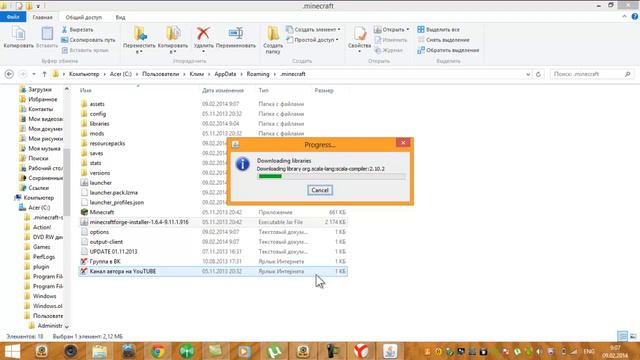Screen dimensions: 640x360
Task: Select Компьютер in the navigation pane
Action: pyautogui.click(x=38, y=198)
